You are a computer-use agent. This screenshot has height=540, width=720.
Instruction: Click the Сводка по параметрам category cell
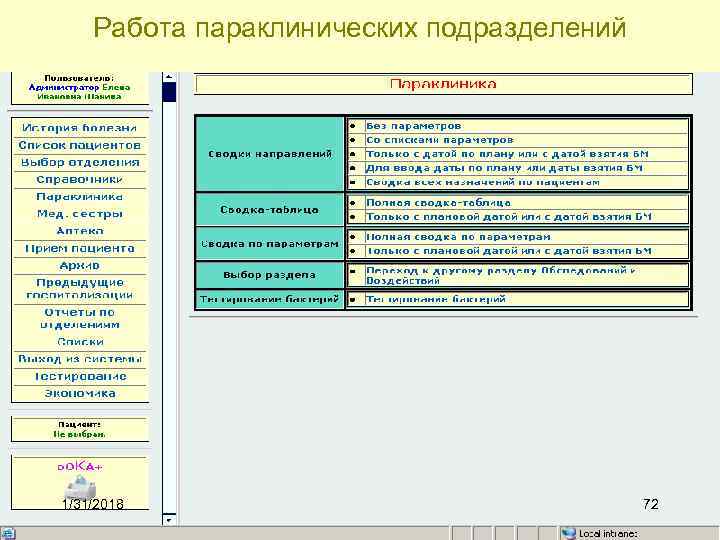pyautogui.click(x=270, y=244)
